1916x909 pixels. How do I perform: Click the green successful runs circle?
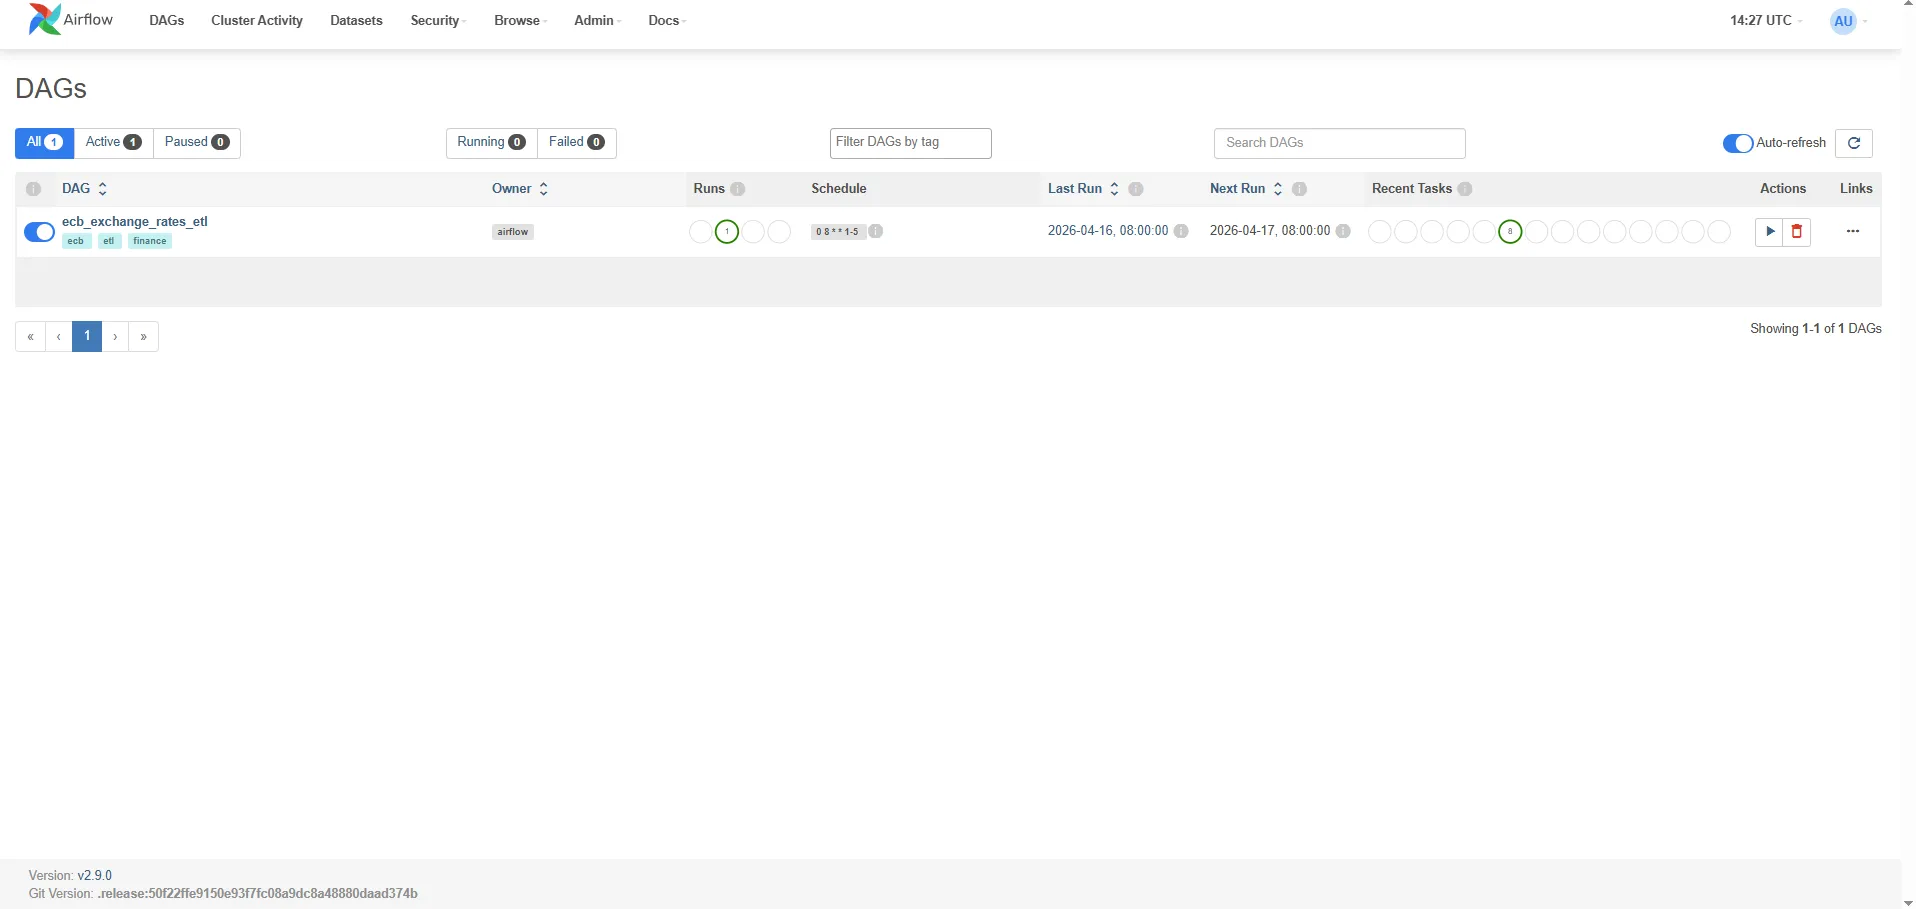[x=726, y=231]
